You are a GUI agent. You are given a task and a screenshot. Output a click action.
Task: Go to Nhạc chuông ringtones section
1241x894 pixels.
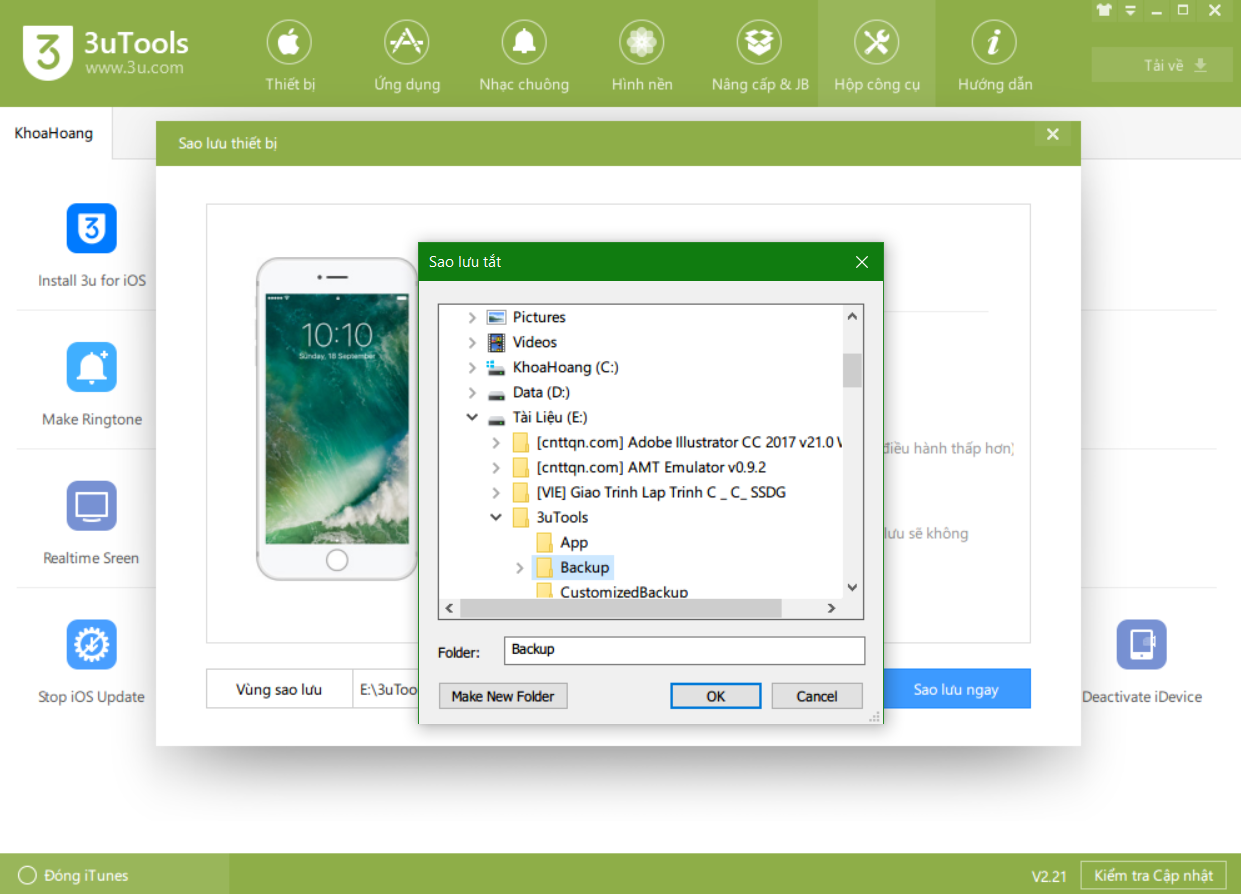pos(524,56)
